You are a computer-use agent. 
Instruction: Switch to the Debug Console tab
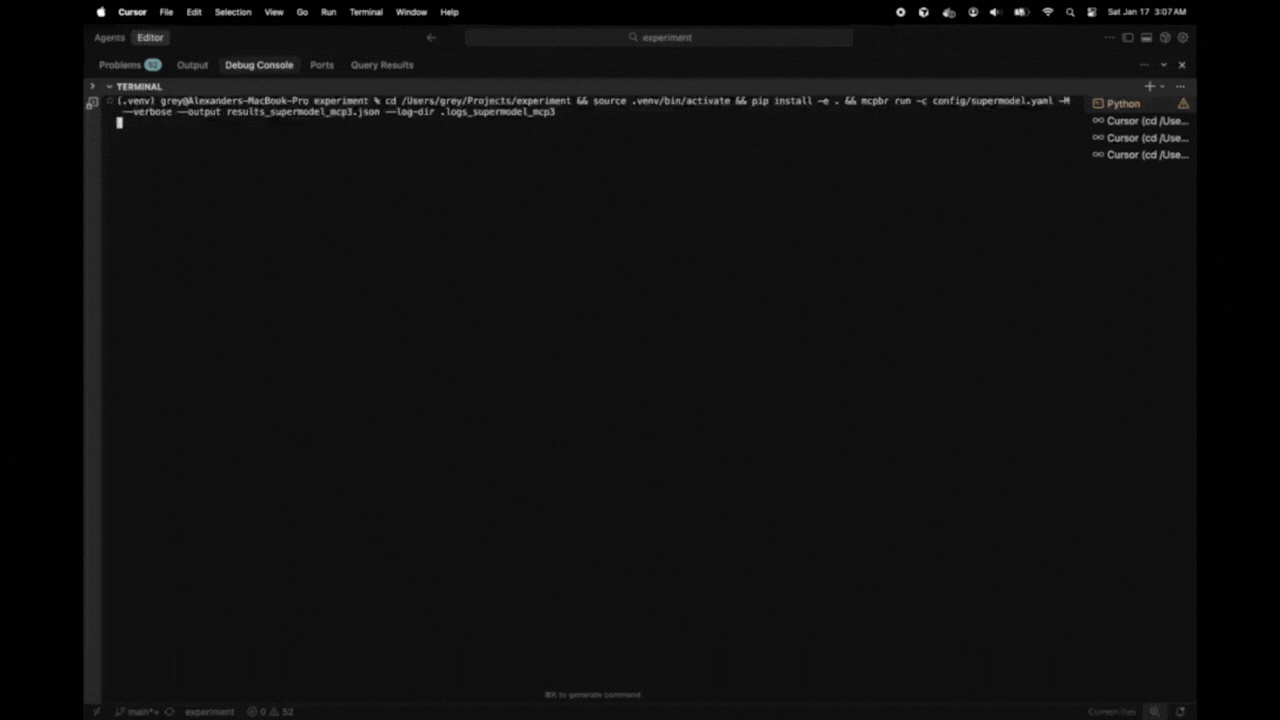coord(259,65)
